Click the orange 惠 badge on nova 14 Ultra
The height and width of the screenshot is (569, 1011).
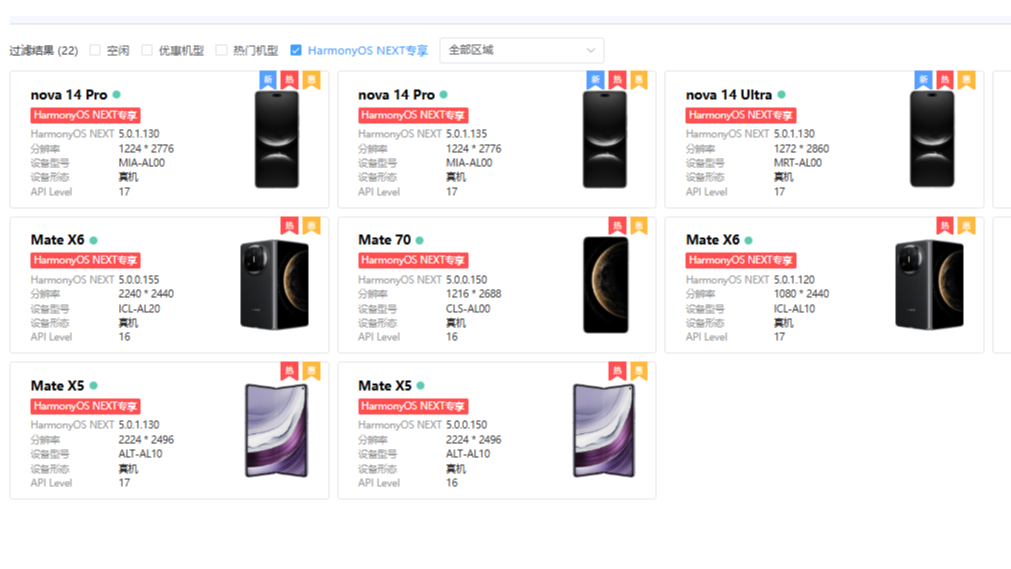click(x=966, y=79)
